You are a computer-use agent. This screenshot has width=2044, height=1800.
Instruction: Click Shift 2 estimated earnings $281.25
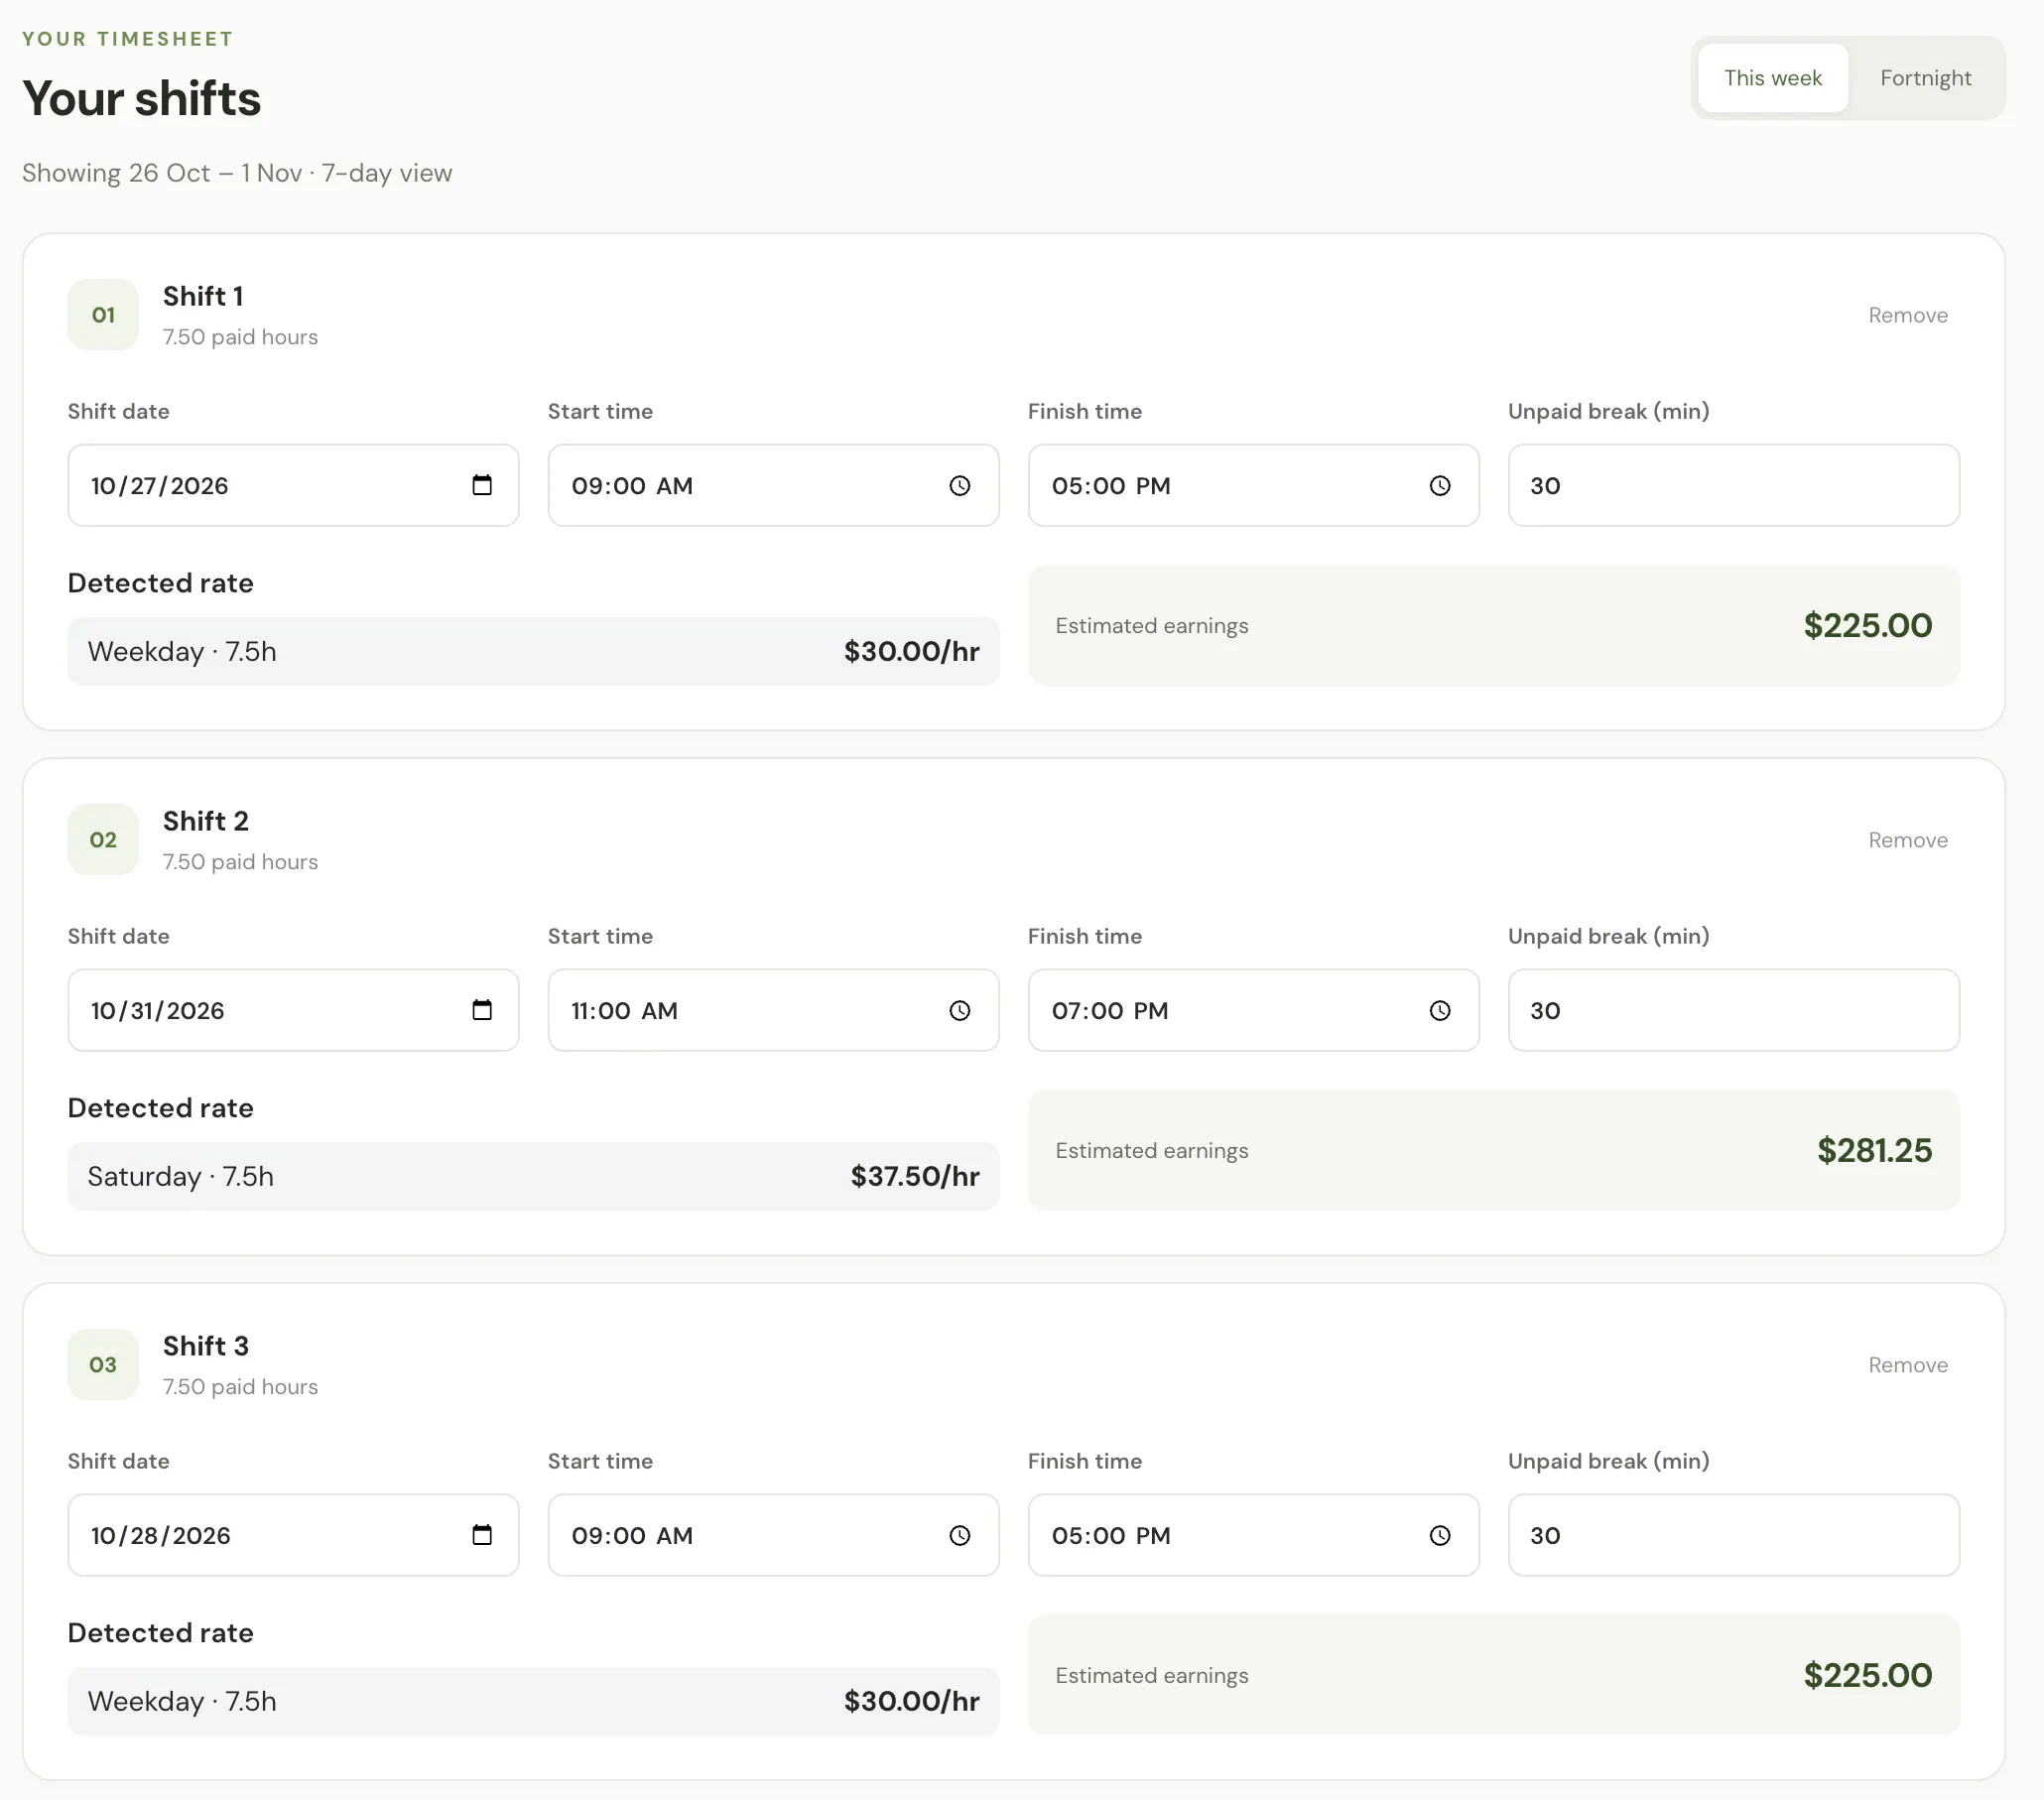1874,1150
